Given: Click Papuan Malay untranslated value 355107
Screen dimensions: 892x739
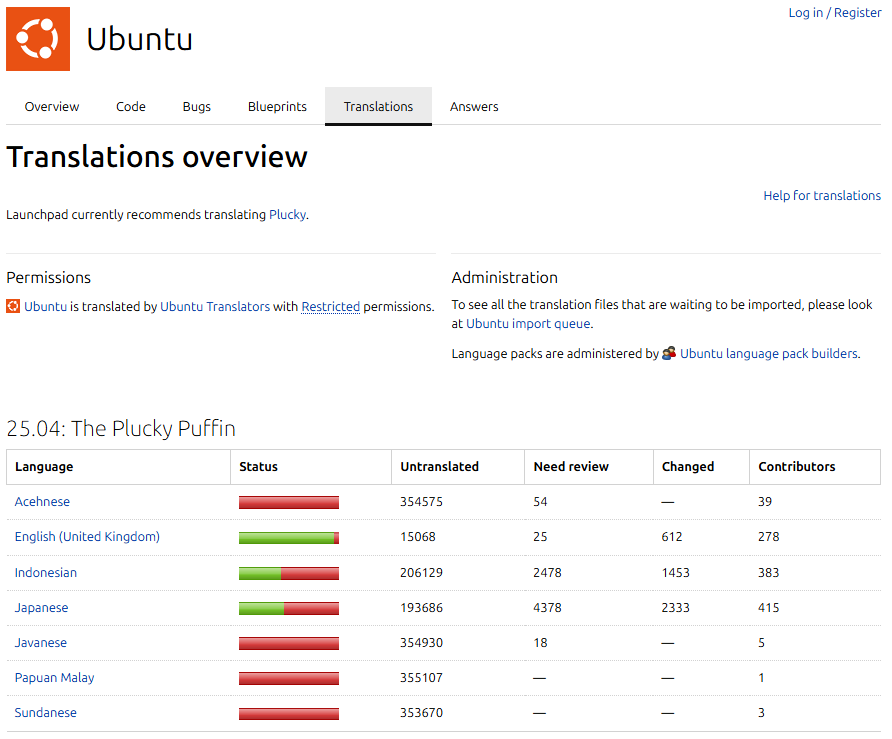Looking at the screenshot, I should [x=421, y=678].
